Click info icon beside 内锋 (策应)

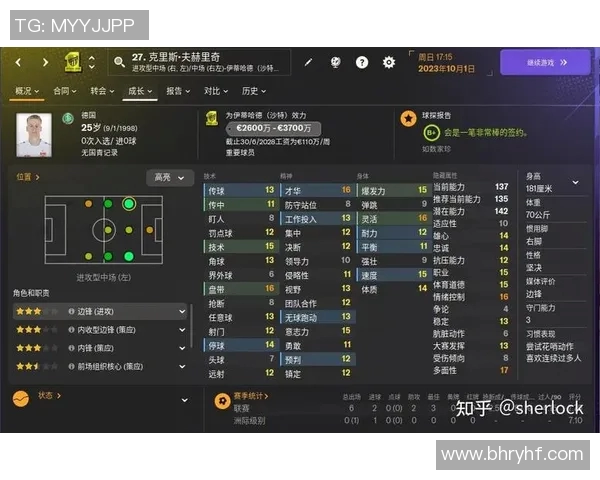(71, 348)
